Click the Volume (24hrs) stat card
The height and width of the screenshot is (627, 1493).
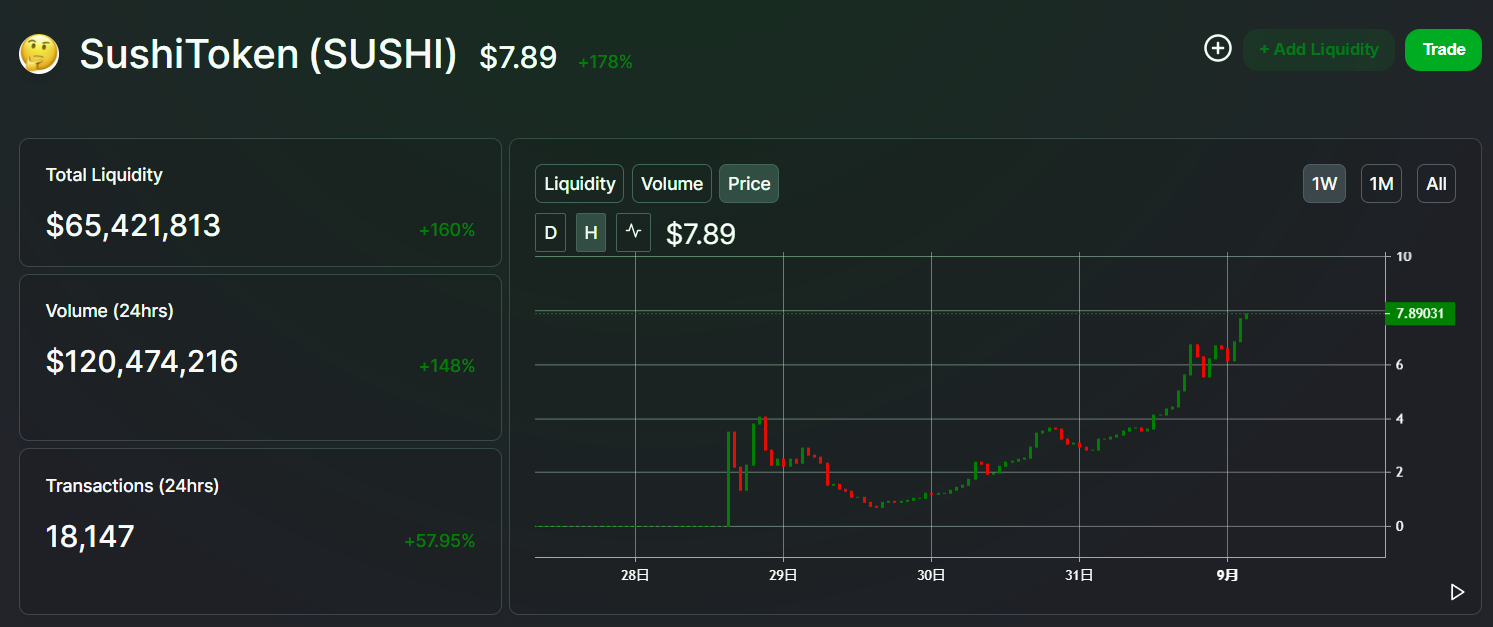tap(260, 357)
